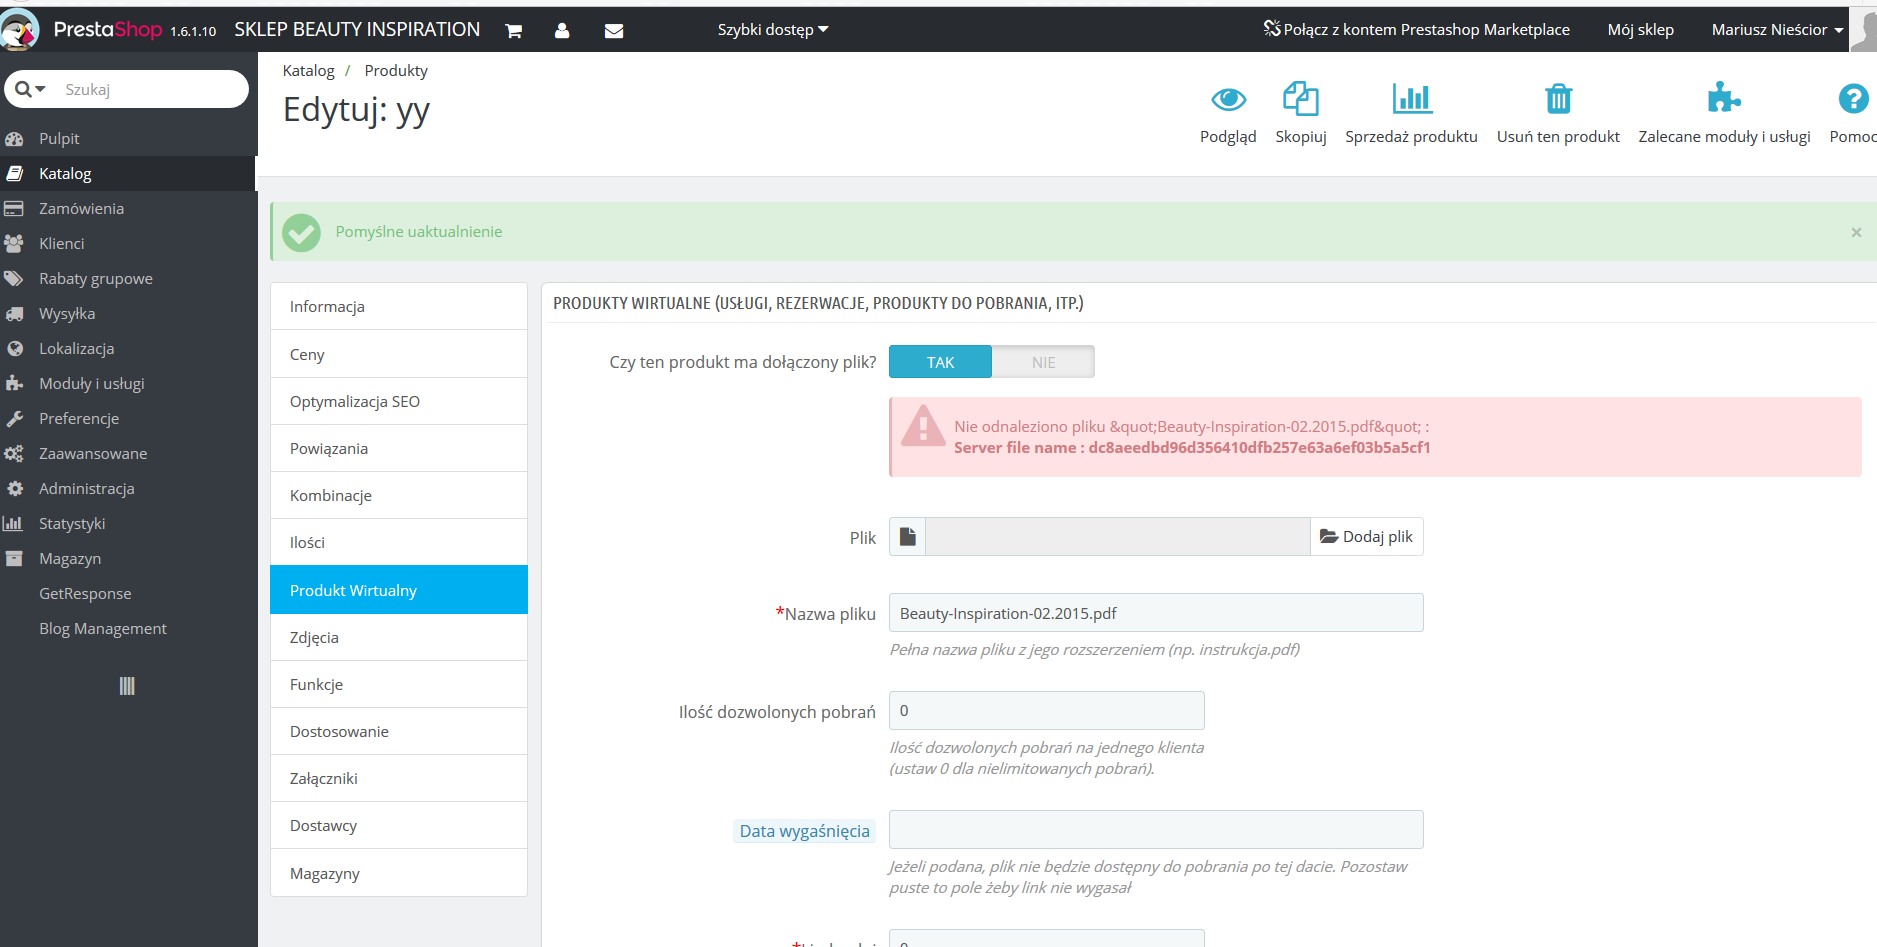The image size is (1877, 947).
Task: Click the Ilość dozwolonych pobrań field
Action: (1047, 711)
